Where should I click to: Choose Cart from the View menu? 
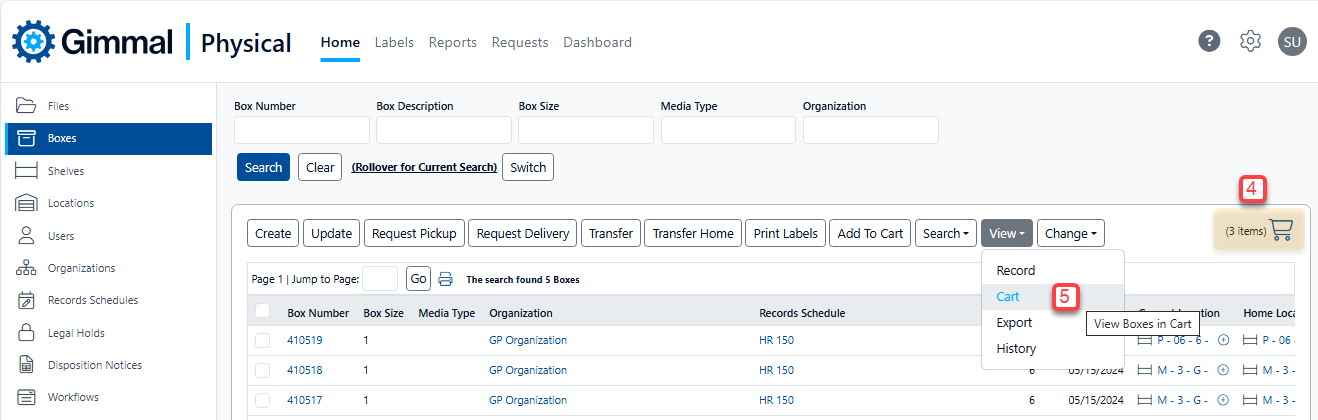click(1008, 297)
